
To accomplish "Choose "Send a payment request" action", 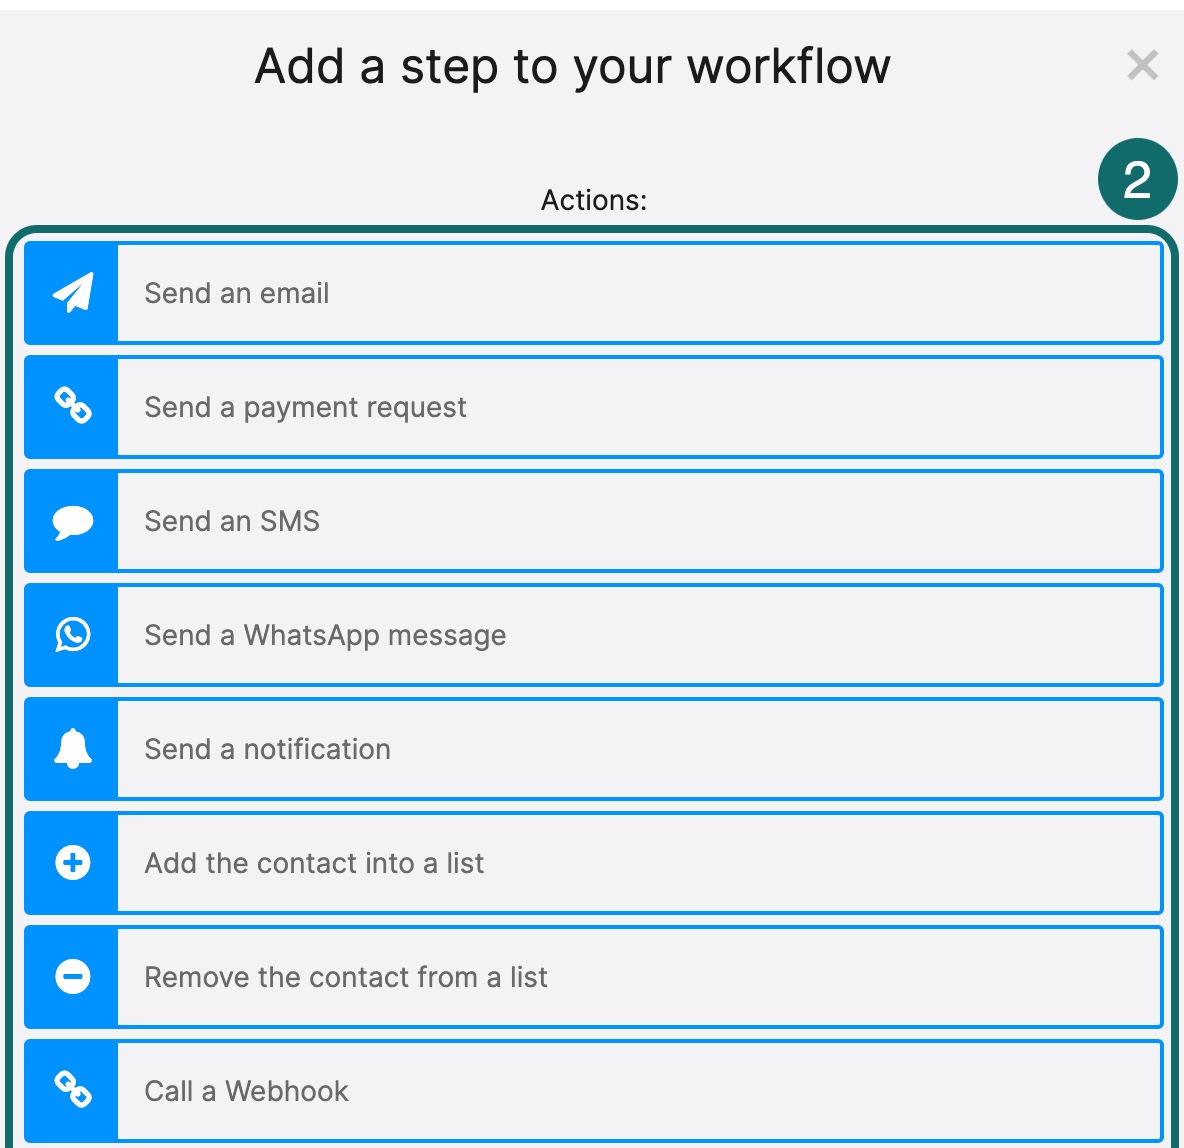I will 306,407.
